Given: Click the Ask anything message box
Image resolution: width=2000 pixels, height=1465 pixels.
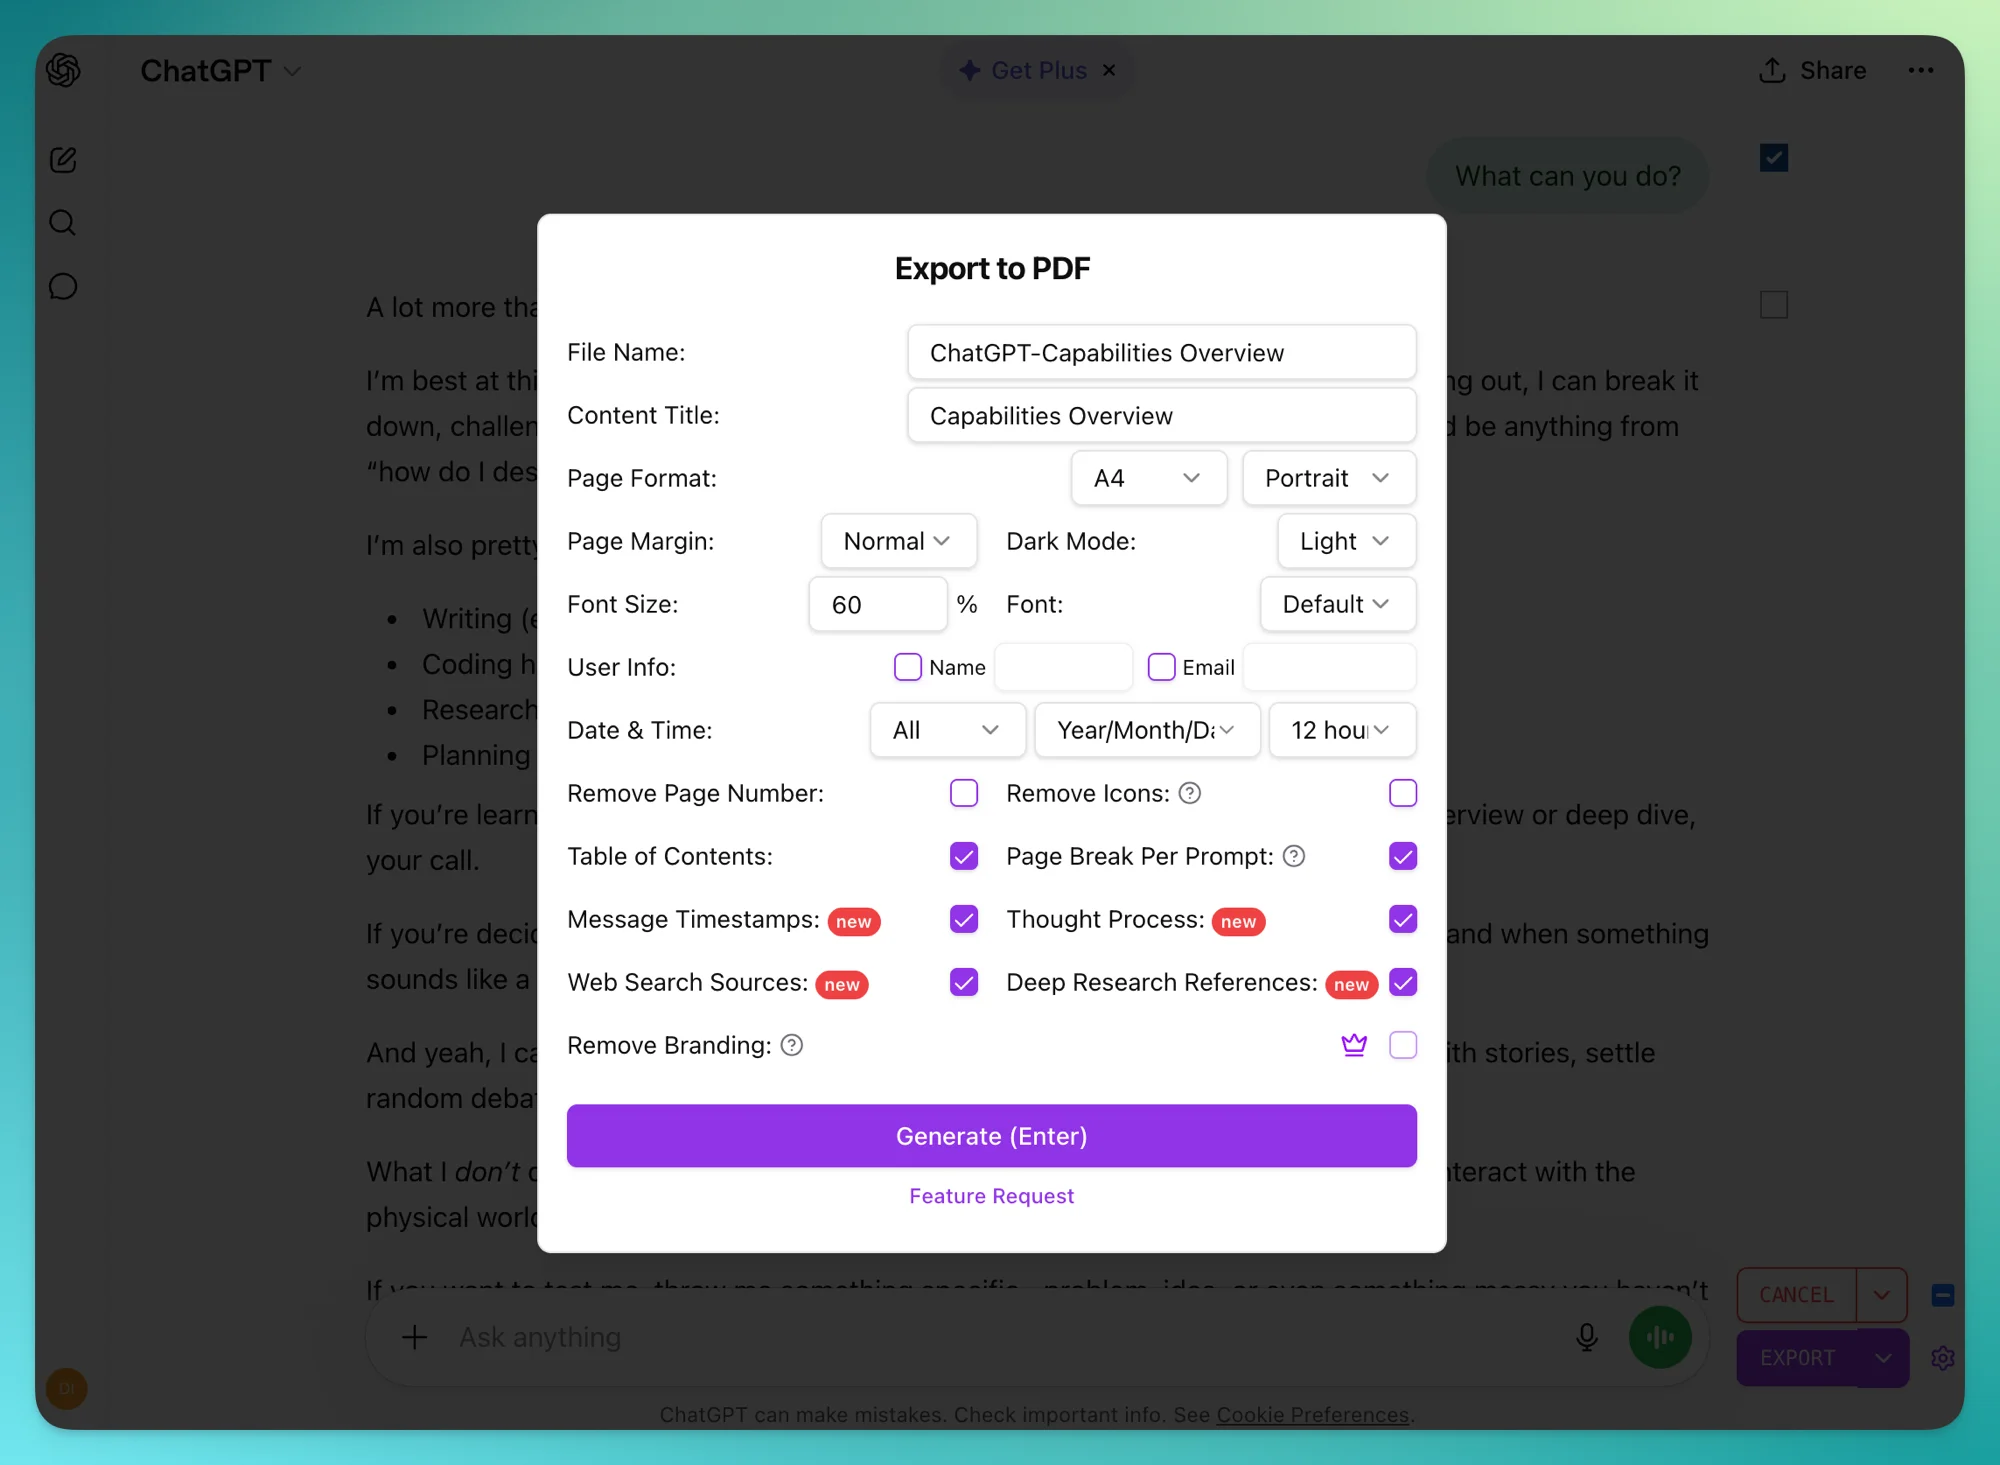Looking at the screenshot, I should pos(1000,1337).
